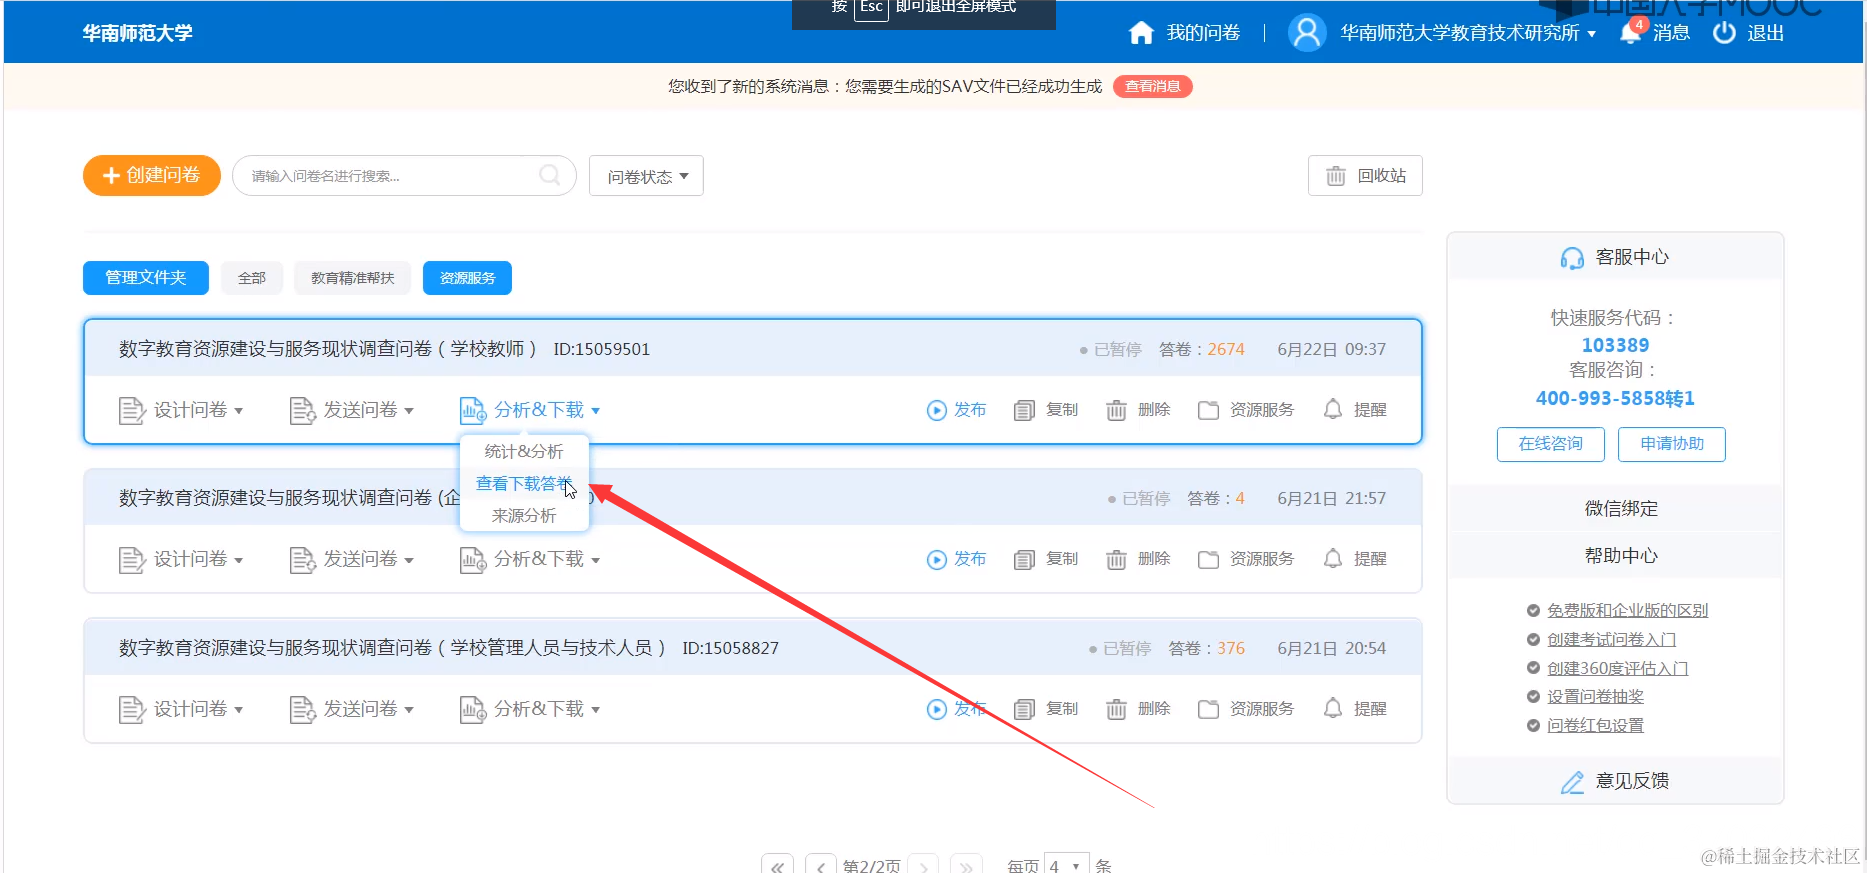1867x873 pixels.
Task: Click 发布 play icon for 学校教师 survey
Action: 936,410
